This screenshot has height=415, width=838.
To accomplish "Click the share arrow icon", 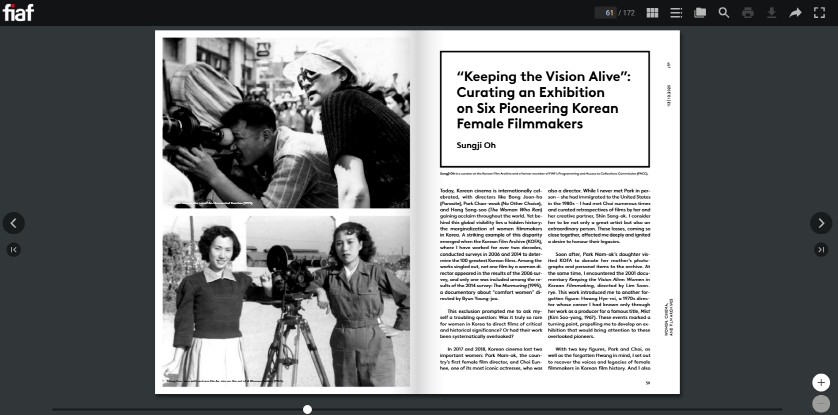I will point(795,13).
